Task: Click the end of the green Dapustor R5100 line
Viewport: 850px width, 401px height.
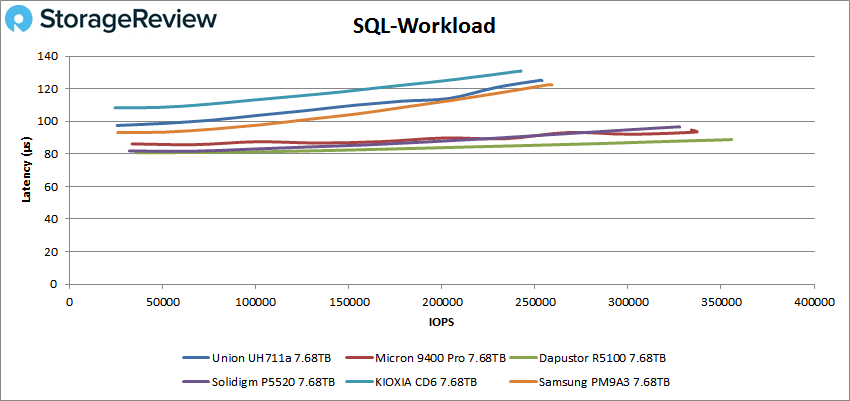Action: pos(731,140)
